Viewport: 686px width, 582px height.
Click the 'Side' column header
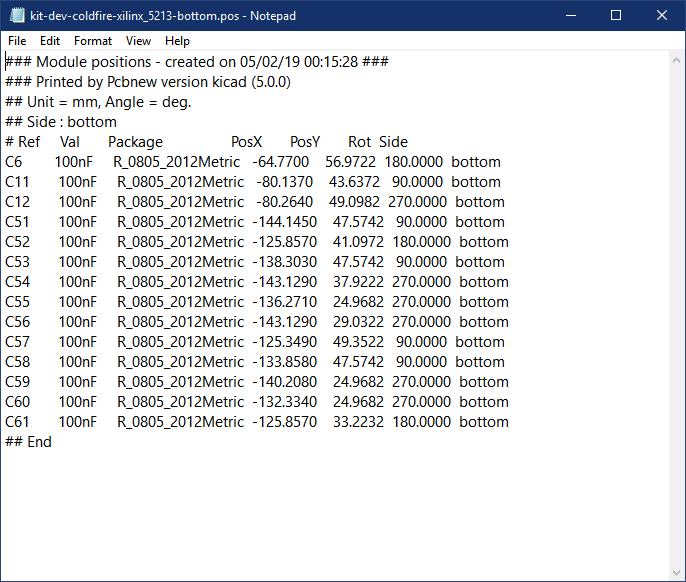click(x=393, y=142)
